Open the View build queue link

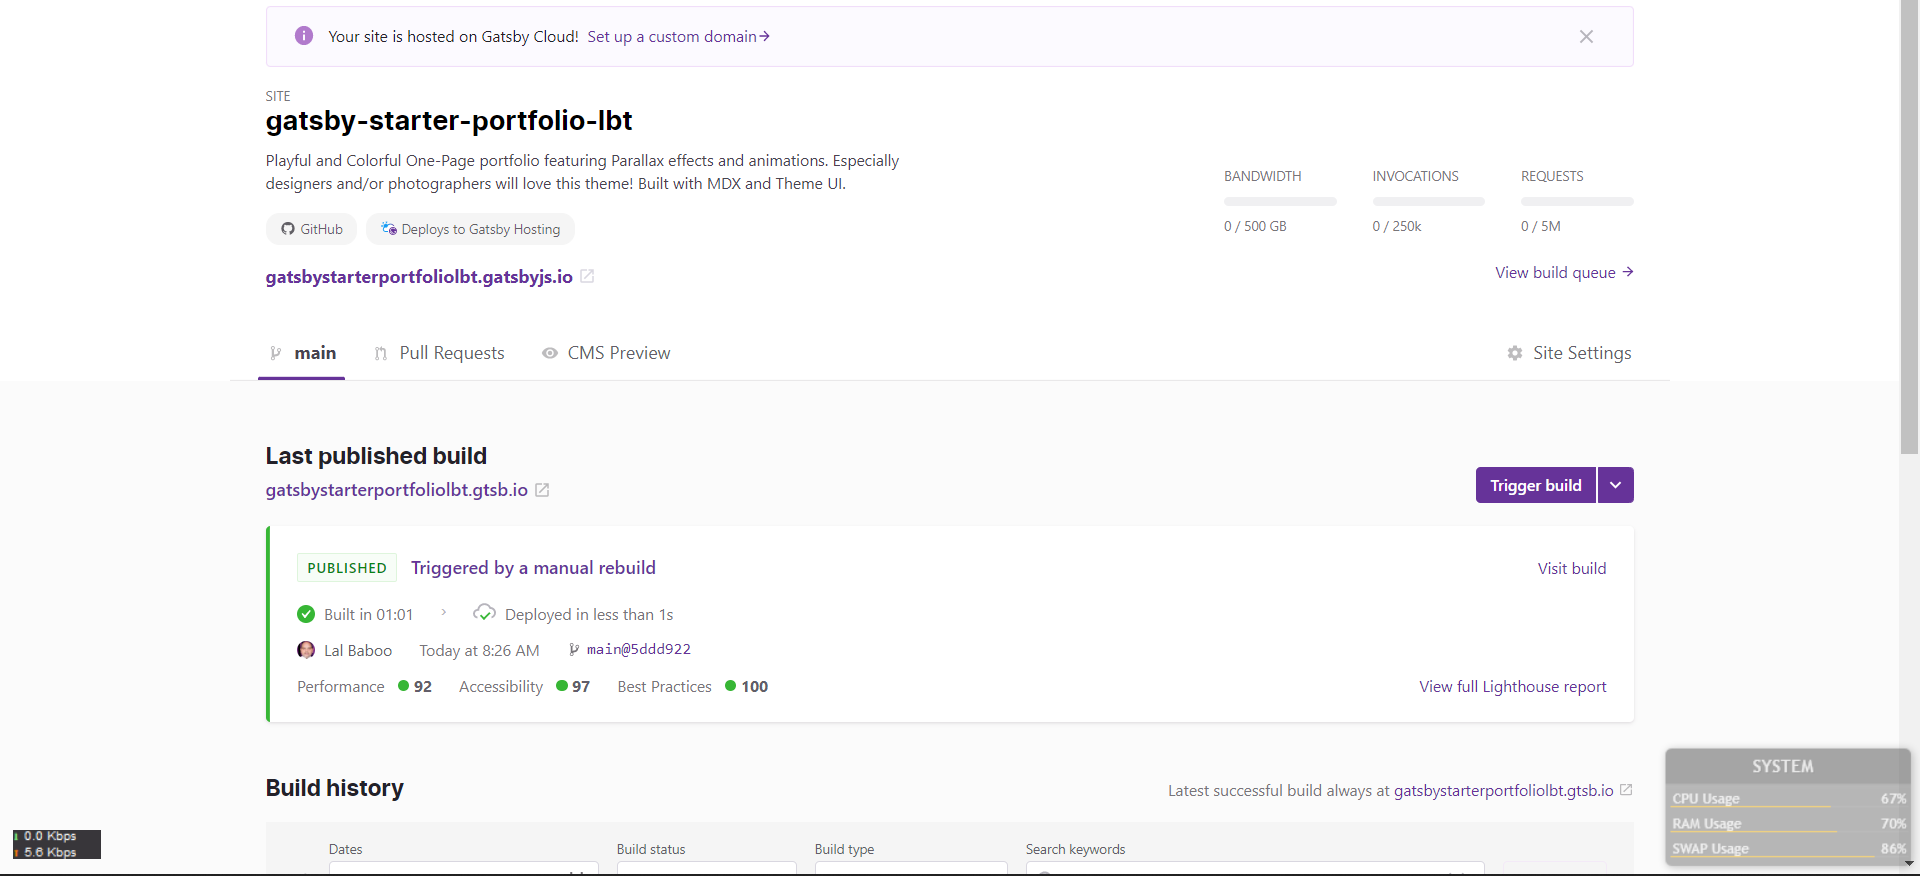tap(1564, 272)
